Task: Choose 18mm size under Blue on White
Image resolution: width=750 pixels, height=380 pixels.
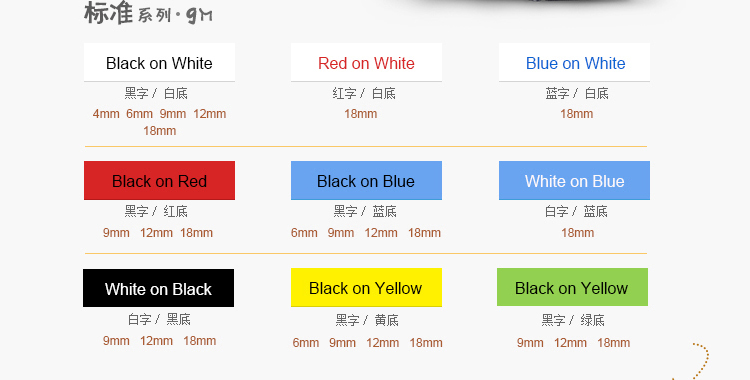Action: pyautogui.click(x=577, y=114)
